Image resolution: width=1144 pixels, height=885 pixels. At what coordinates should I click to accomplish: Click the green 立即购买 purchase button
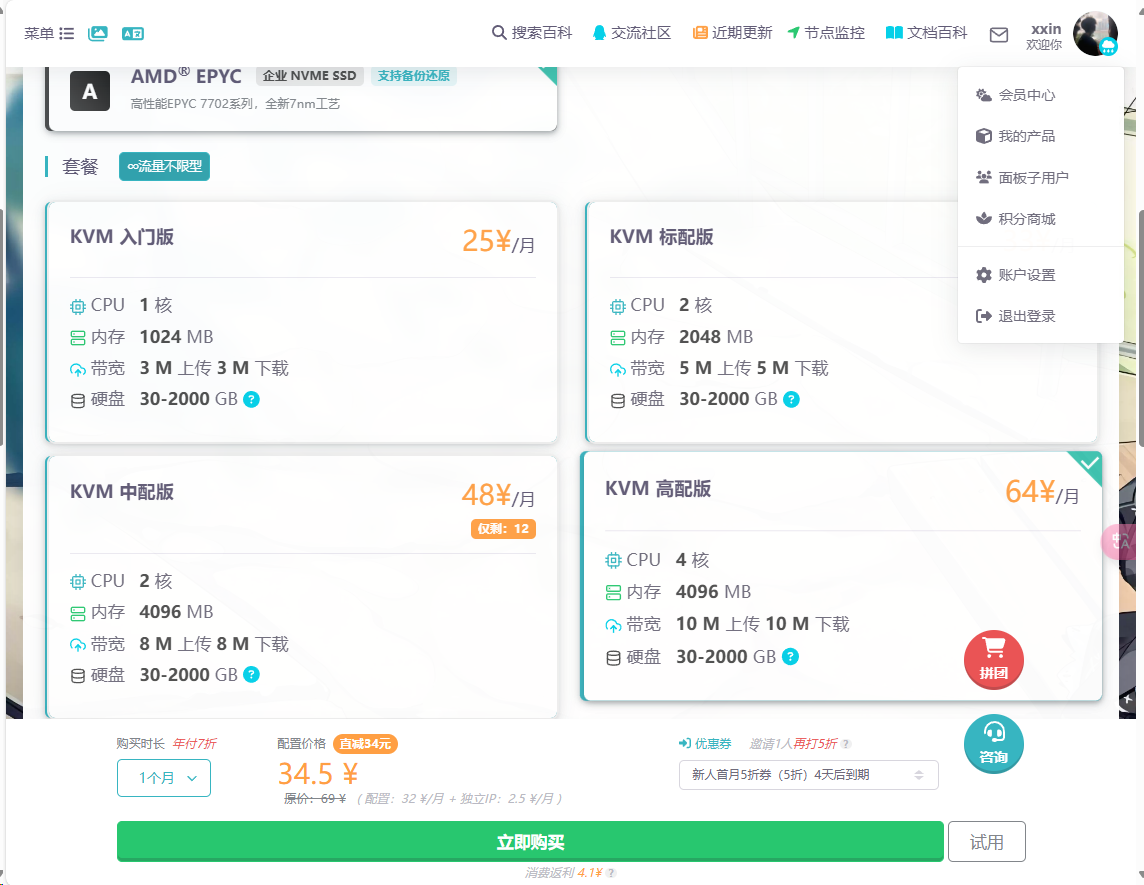(531, 841)
